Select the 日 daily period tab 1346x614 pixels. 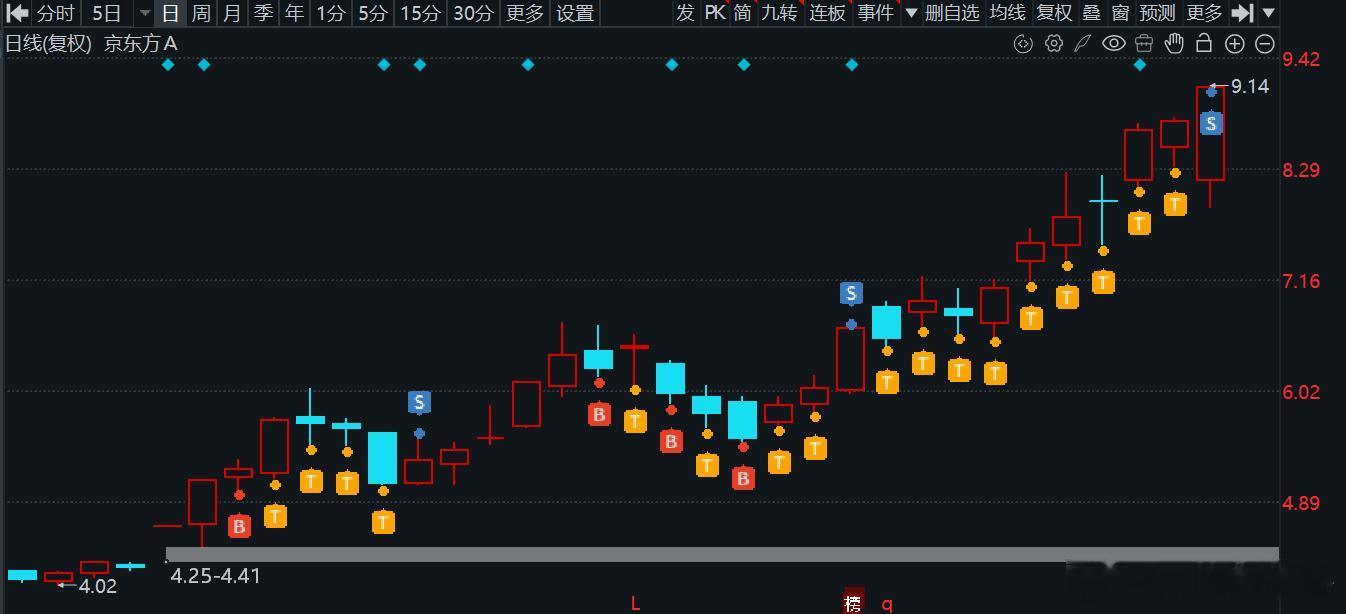coord(171,13)
